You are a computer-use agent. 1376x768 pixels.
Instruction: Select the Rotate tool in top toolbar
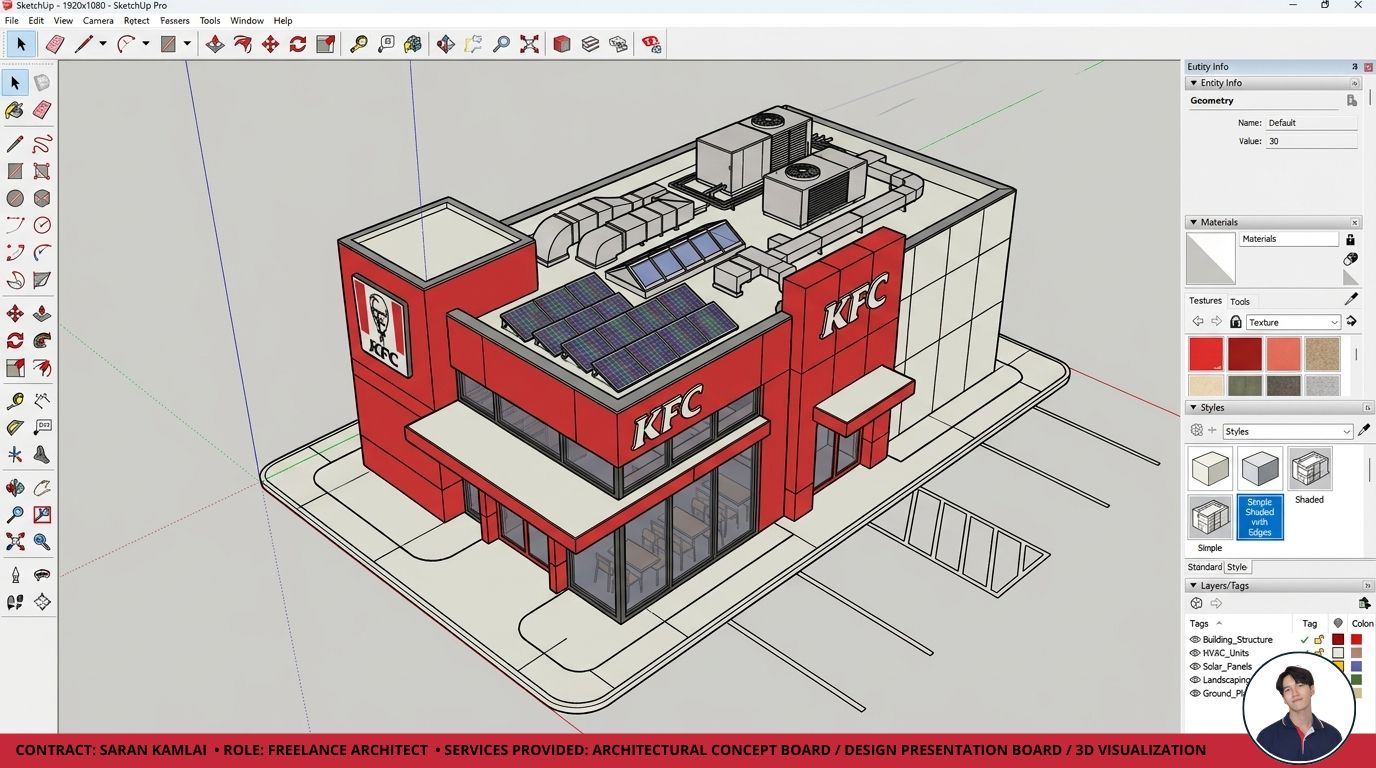[x=298, y=44]
